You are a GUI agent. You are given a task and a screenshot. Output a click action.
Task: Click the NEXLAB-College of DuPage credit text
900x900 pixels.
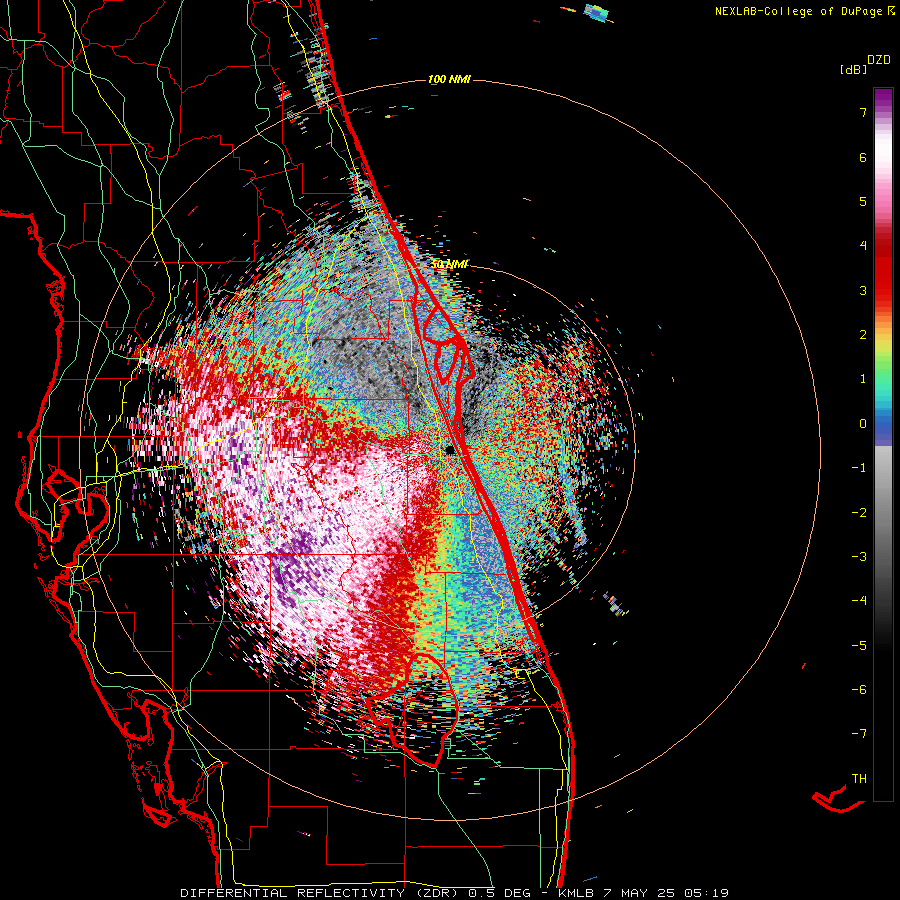click(x=798, y=11)
